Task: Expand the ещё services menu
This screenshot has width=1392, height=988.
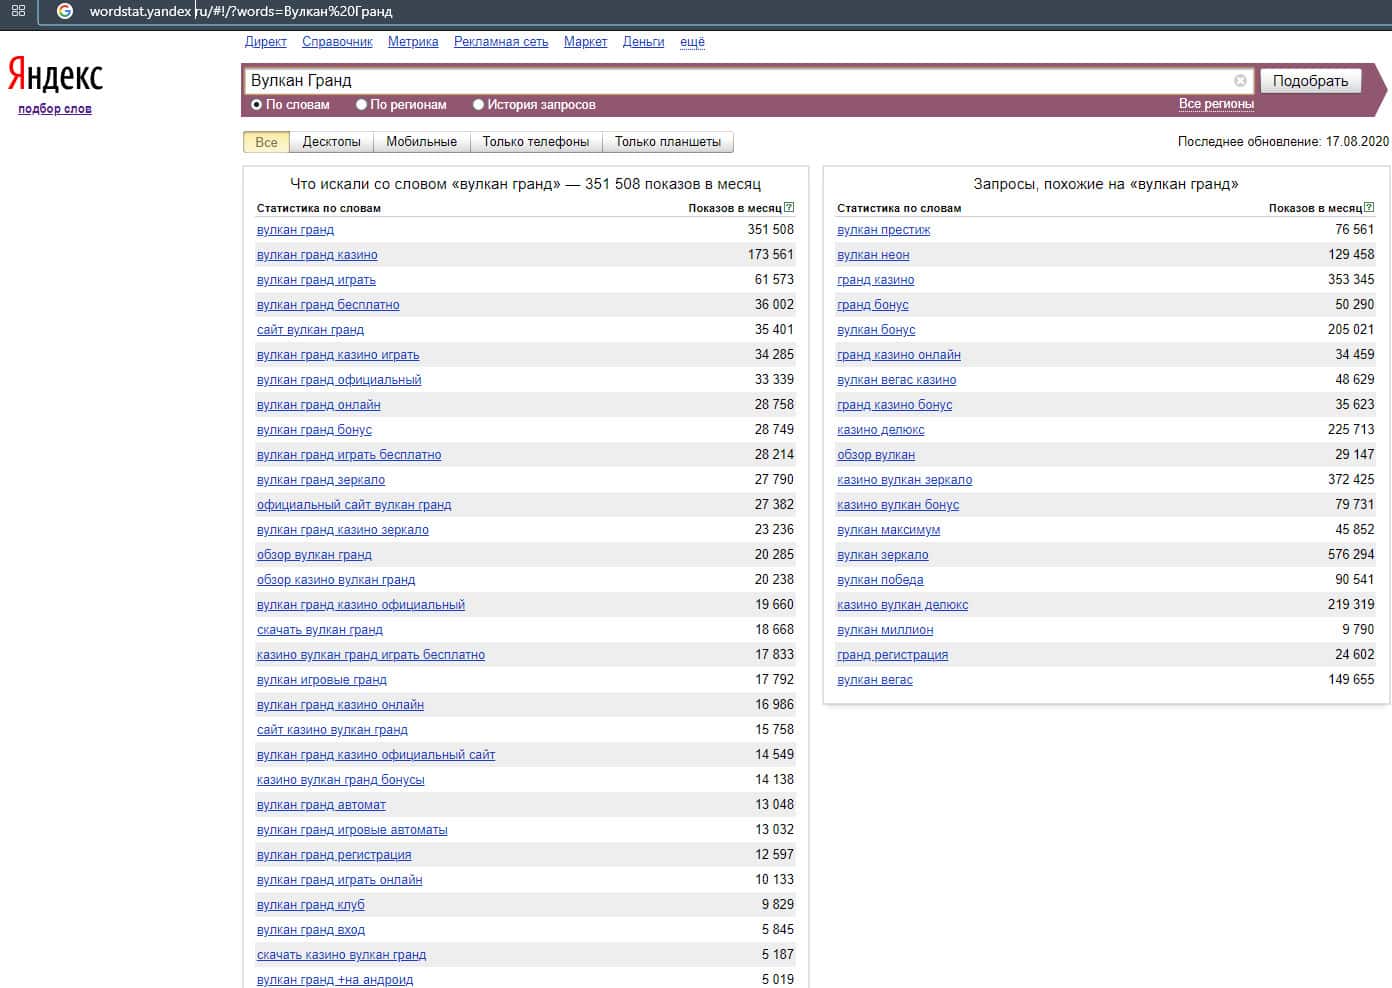Action: pyautogui.click(x=692, y=42)
